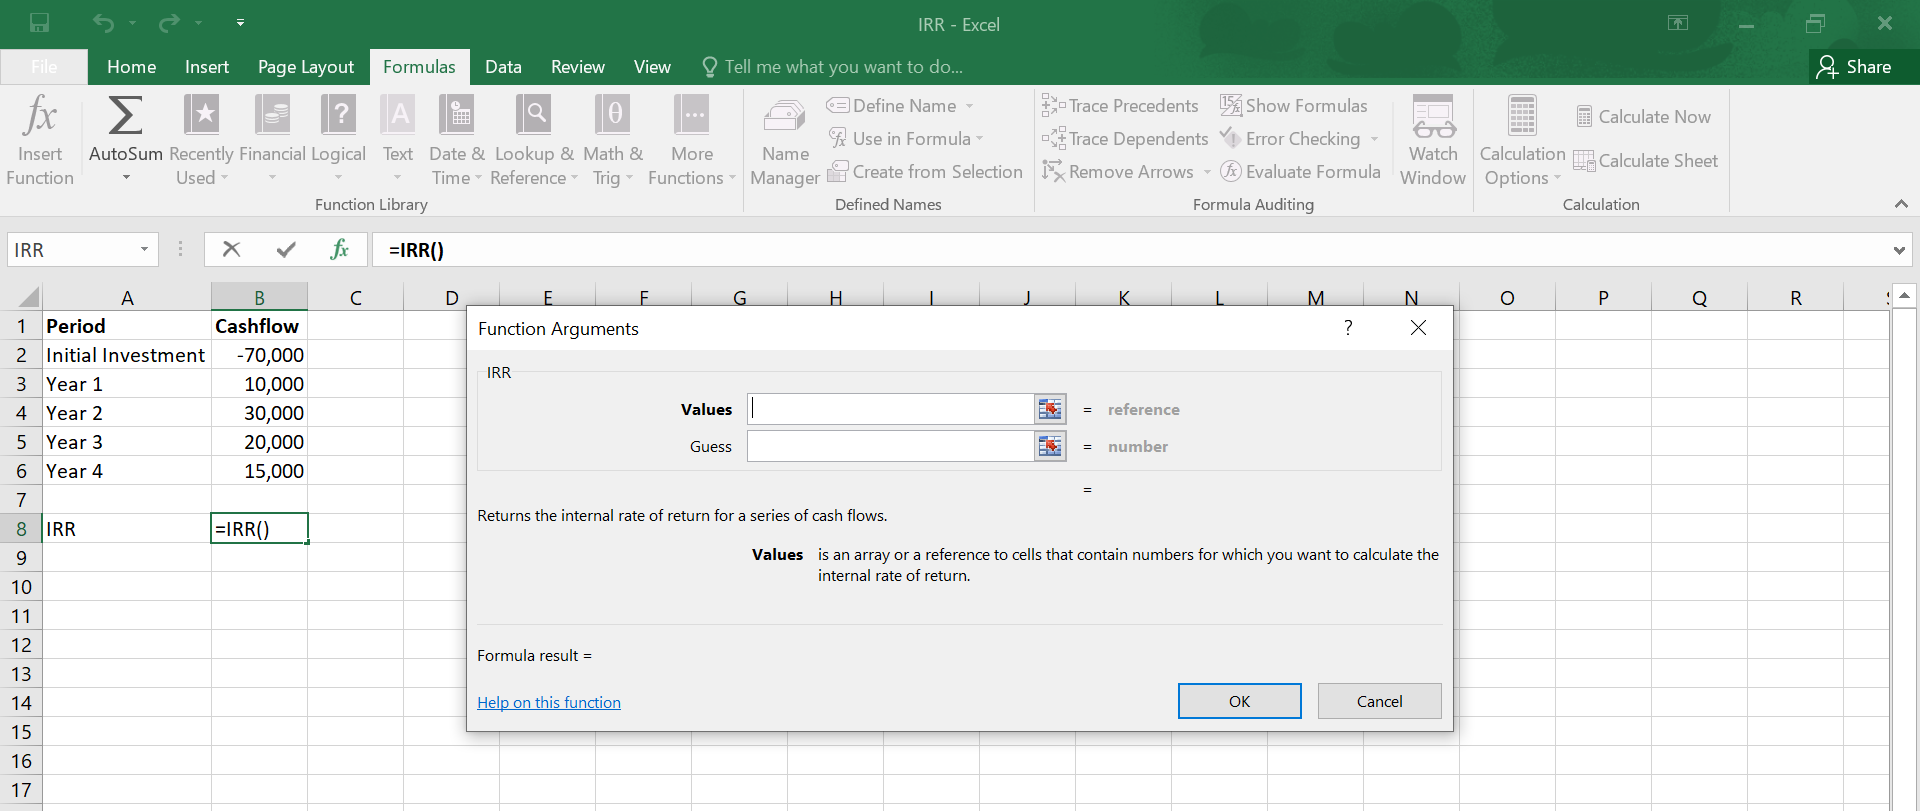
Task: Open the Remove Arrows dropdown arrow
Action: (x=1207, y=172)
